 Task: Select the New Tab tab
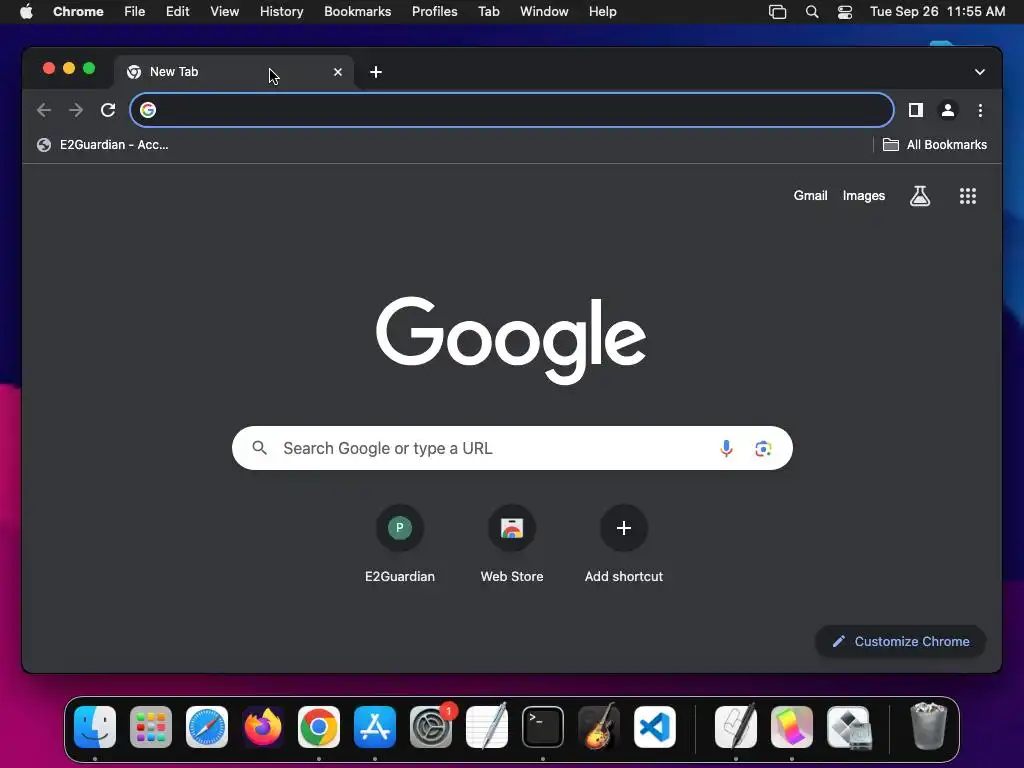pos(234,72)
